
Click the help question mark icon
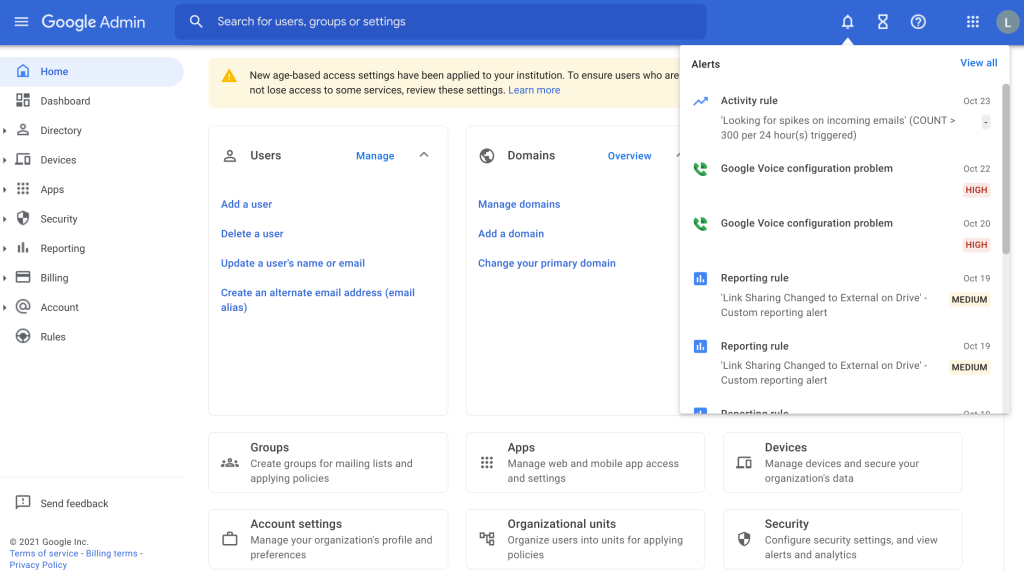918,22
